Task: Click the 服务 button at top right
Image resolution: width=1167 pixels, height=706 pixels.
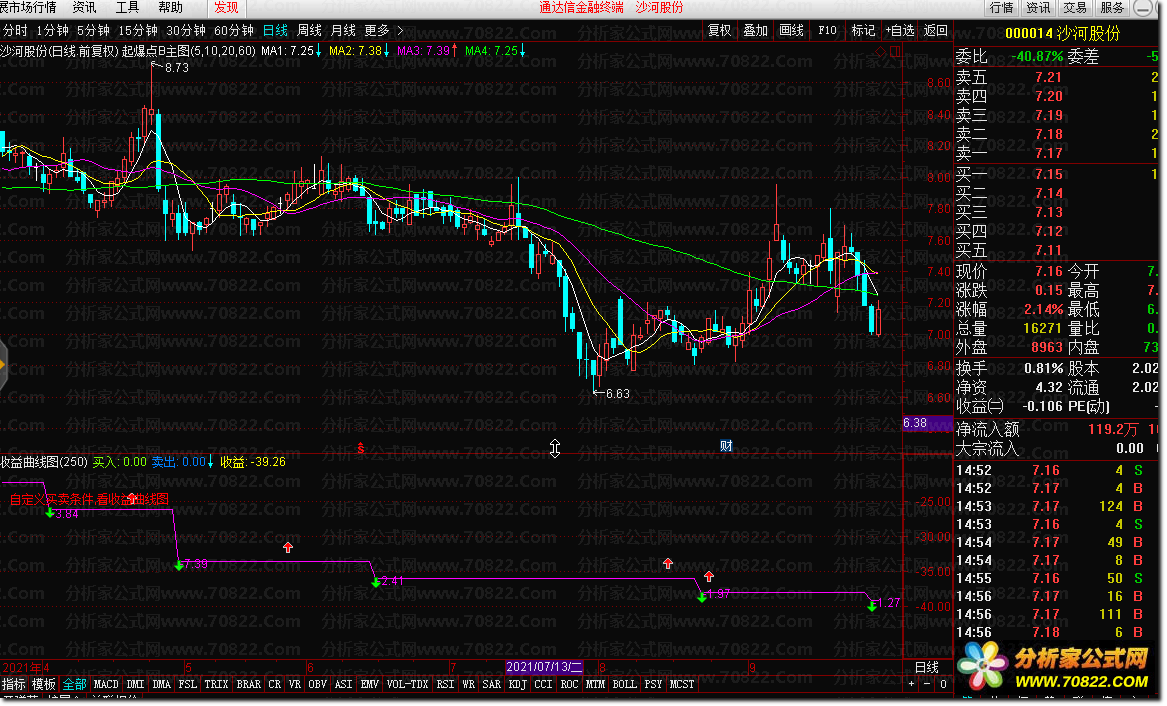Action: click(x=1112, y=7)
